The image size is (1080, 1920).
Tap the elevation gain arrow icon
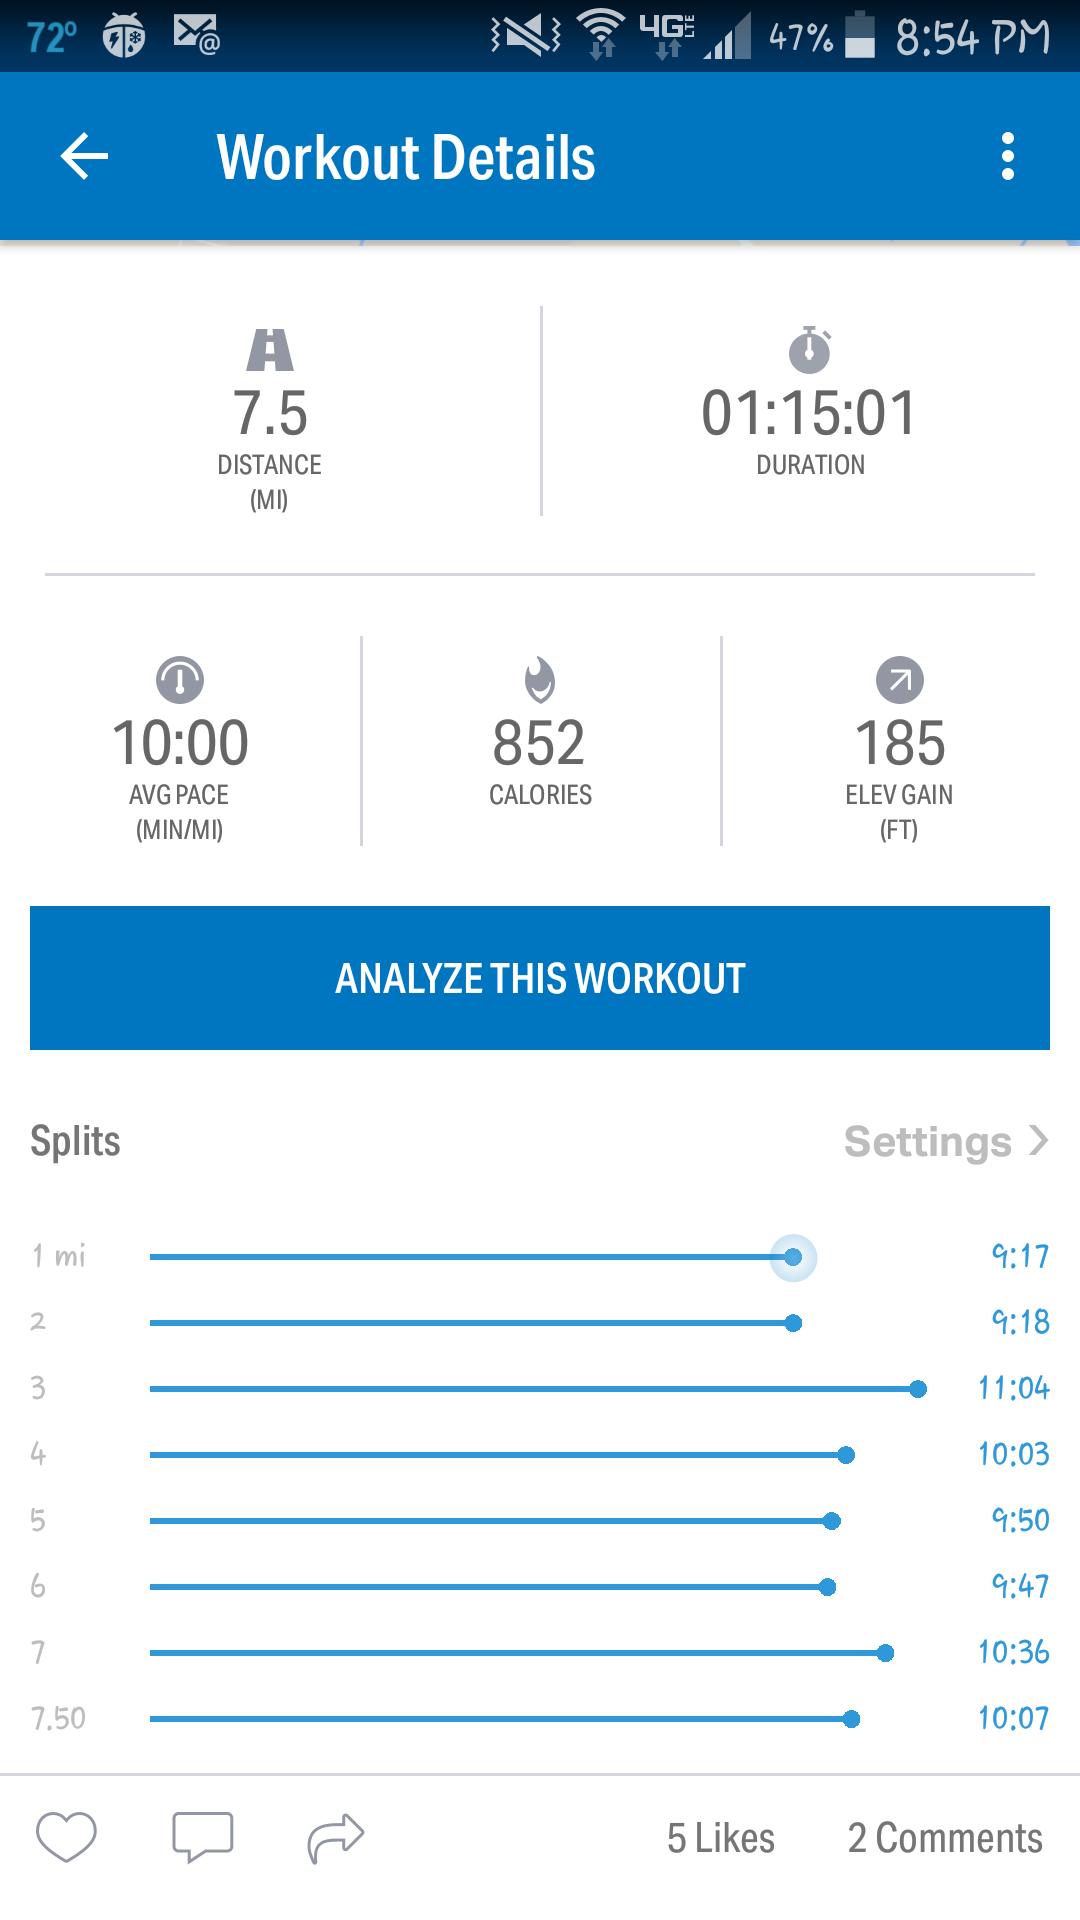click(899, 681)
